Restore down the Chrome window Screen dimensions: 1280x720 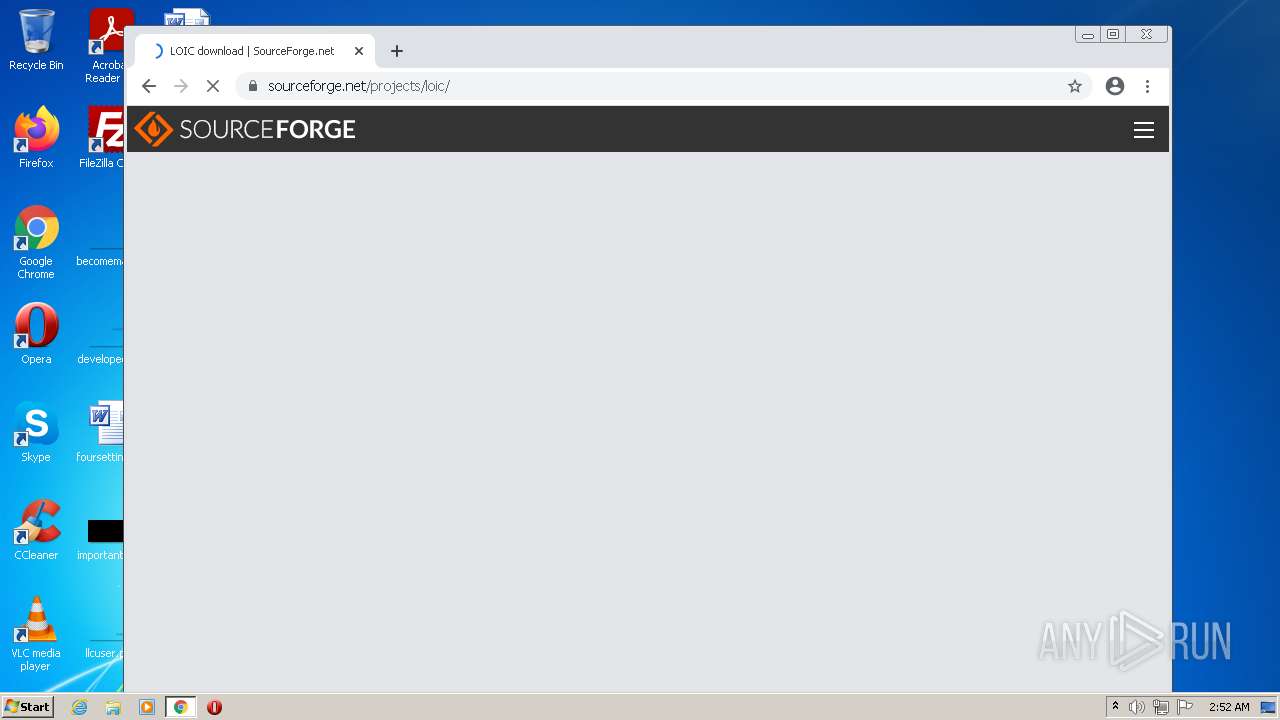[1113, 34]
